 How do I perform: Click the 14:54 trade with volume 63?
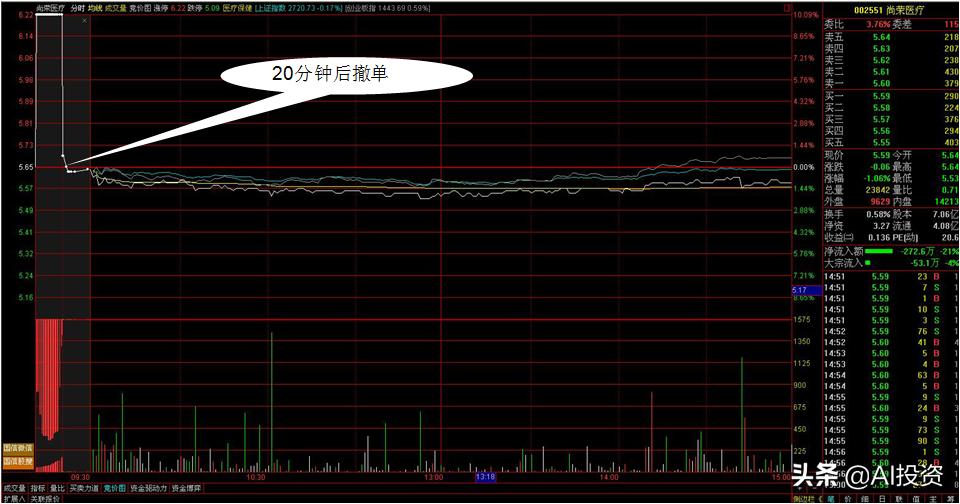tap(891, 375)
